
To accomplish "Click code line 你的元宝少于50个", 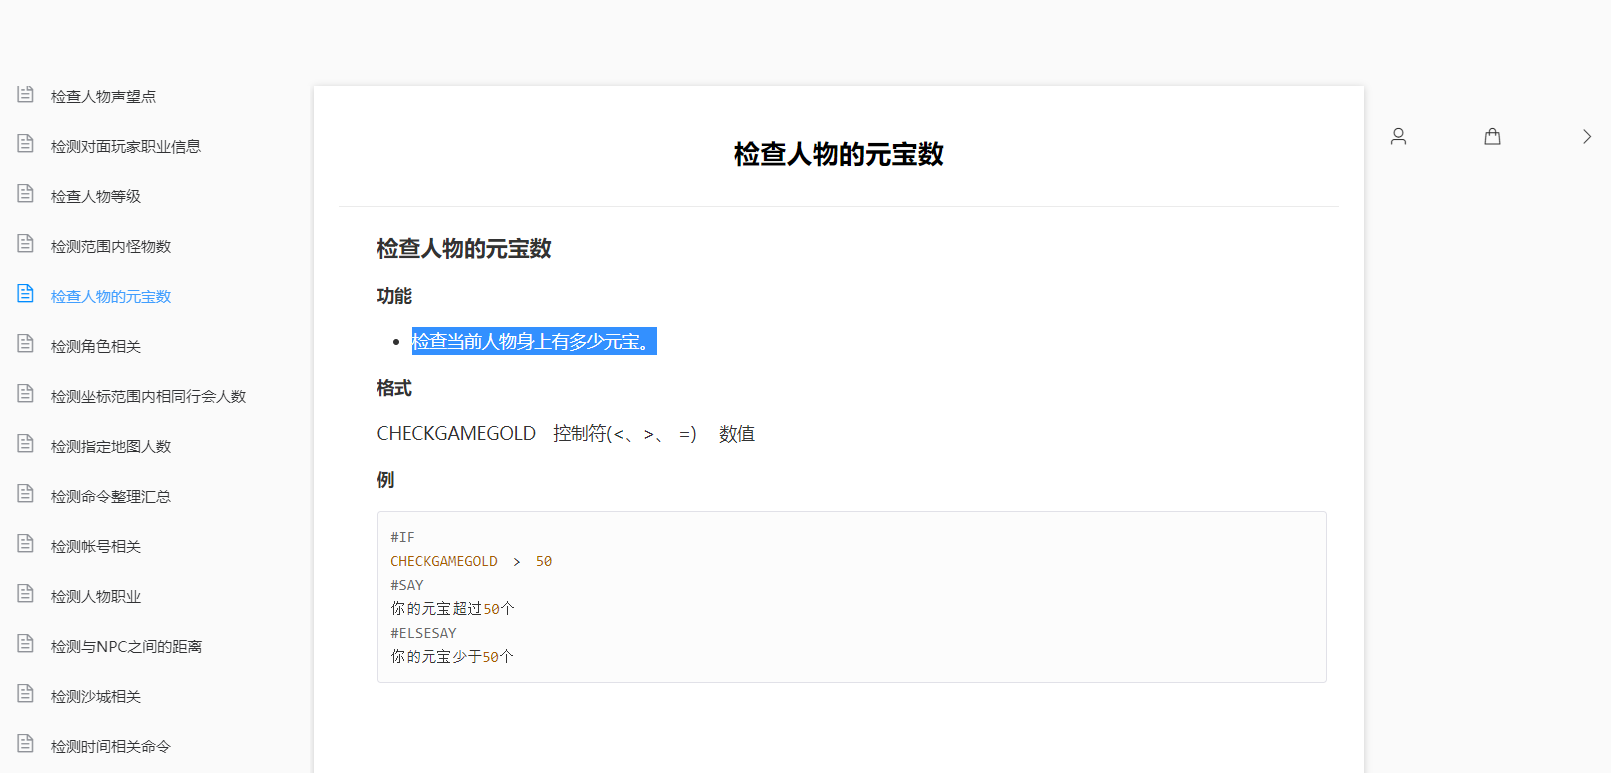I will point(452,657).
